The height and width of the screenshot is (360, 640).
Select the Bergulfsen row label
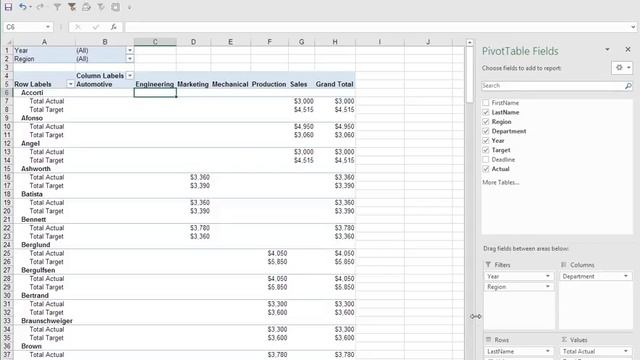click(38, 270)
